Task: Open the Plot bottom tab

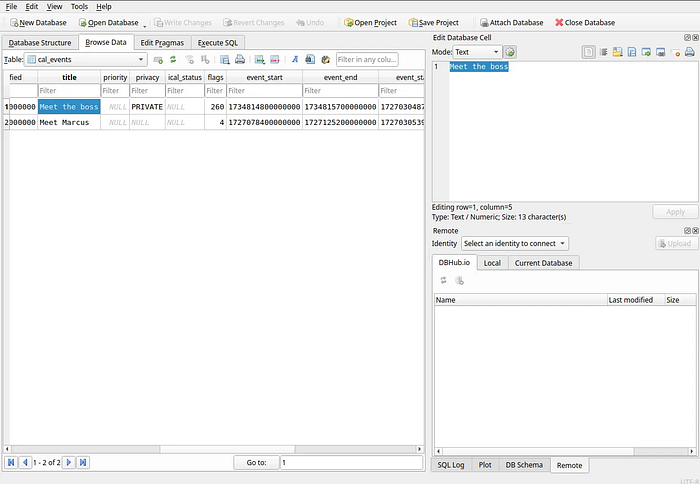Action: pos(485,465)
